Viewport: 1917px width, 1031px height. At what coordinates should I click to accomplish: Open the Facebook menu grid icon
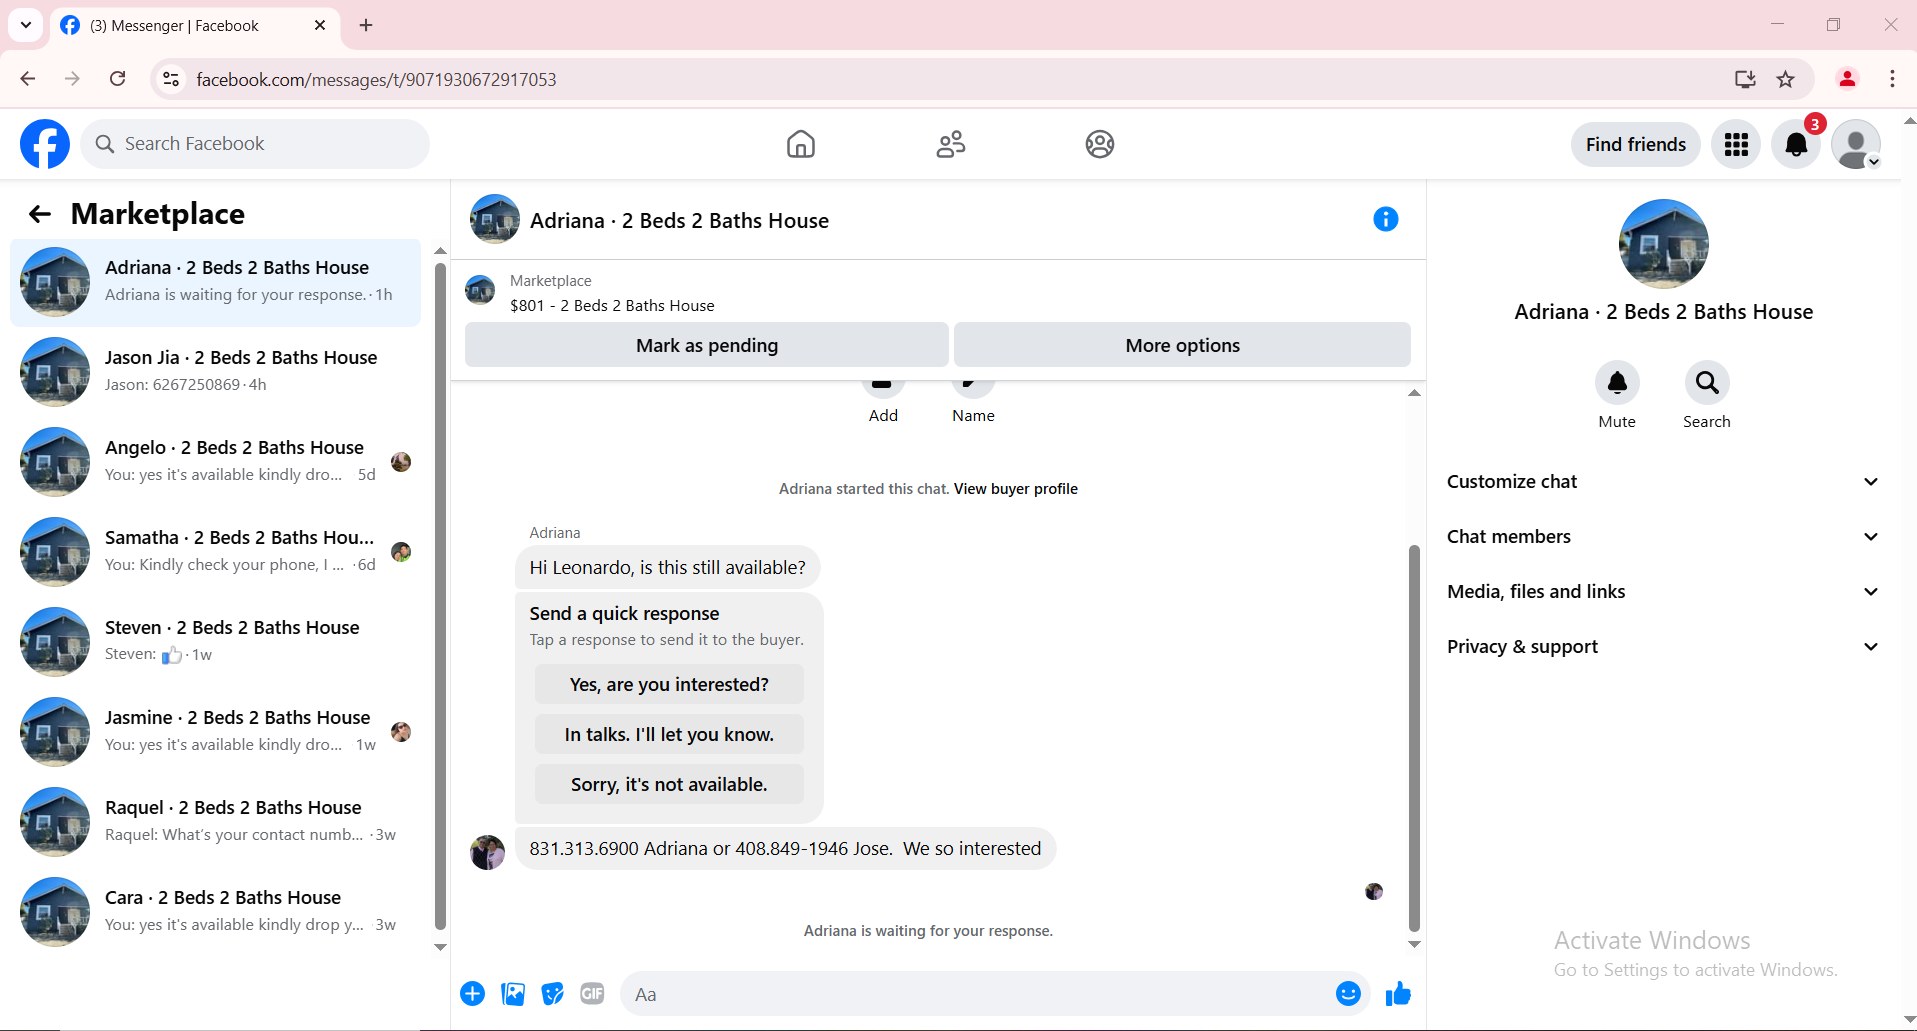point(1736,145)
